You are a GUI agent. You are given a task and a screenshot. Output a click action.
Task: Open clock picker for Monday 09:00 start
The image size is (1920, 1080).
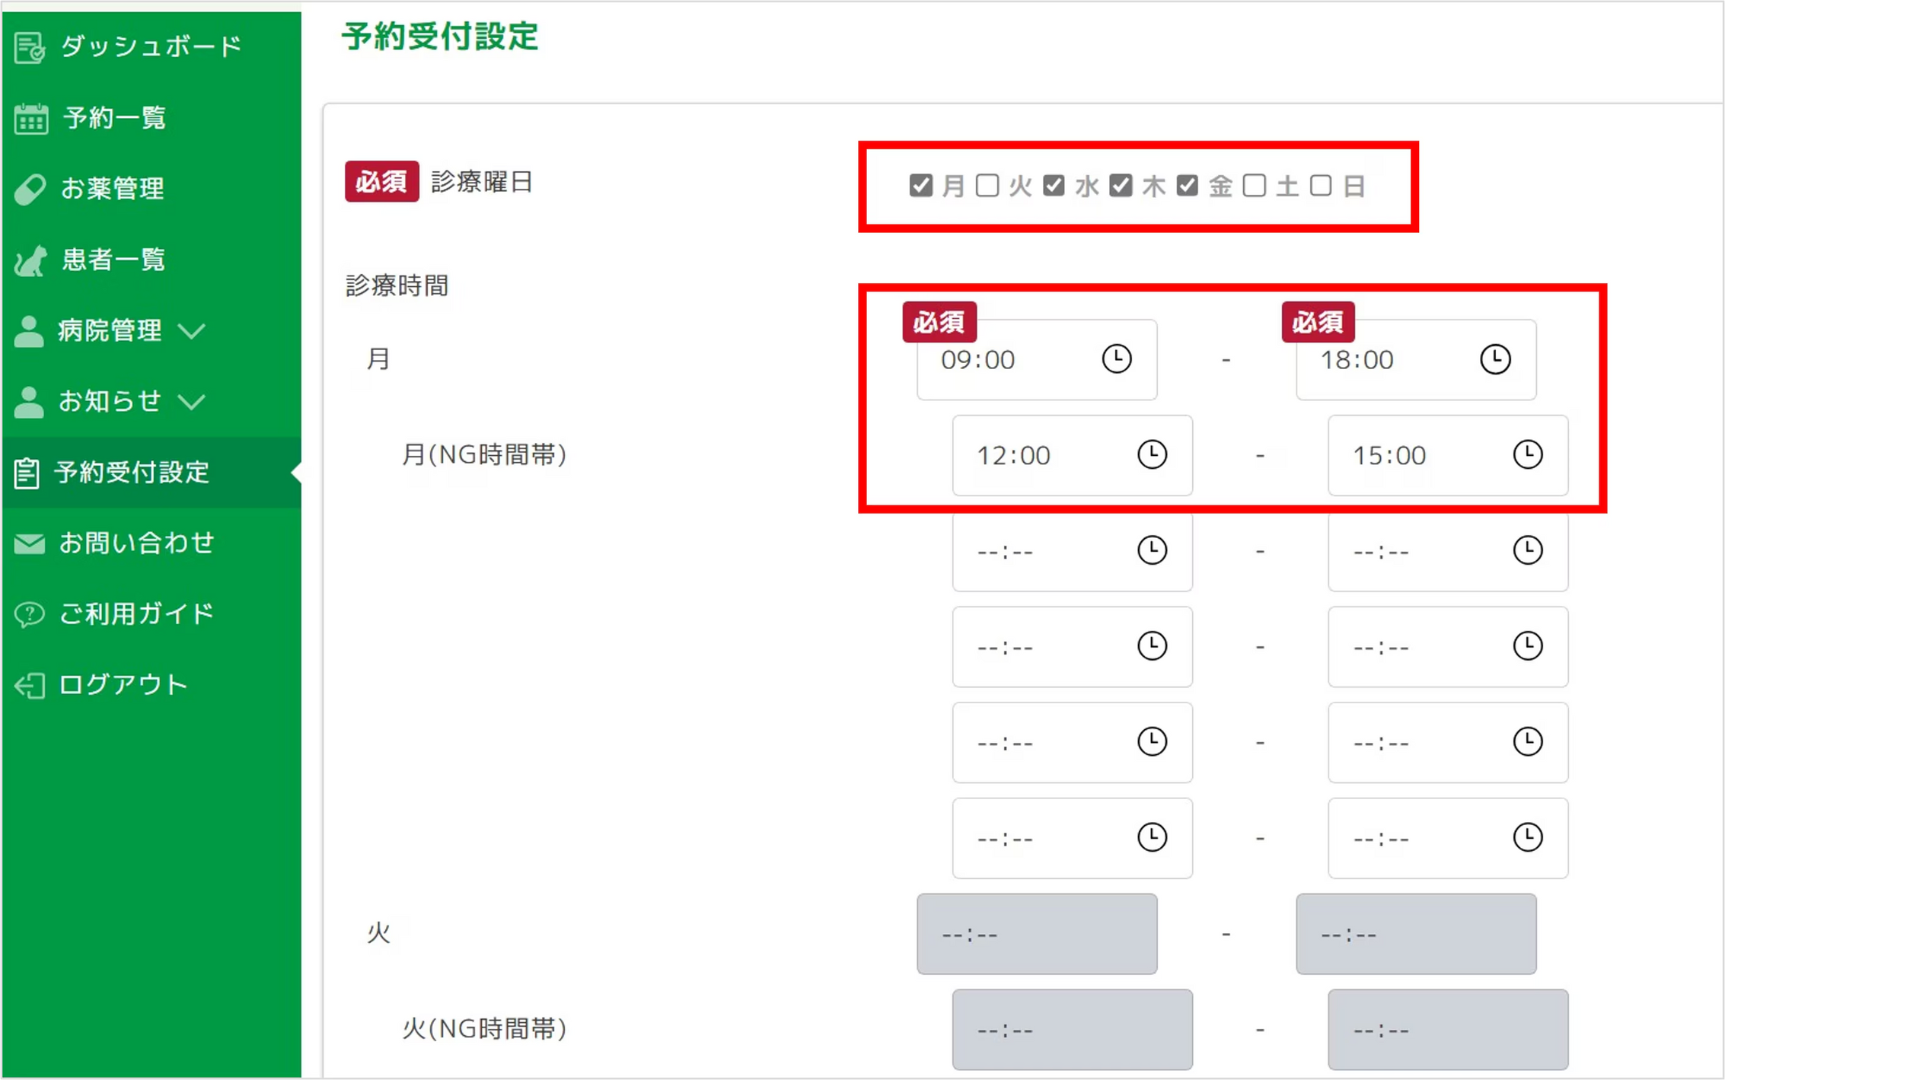pyautogui.click(x=1116, y=359)
